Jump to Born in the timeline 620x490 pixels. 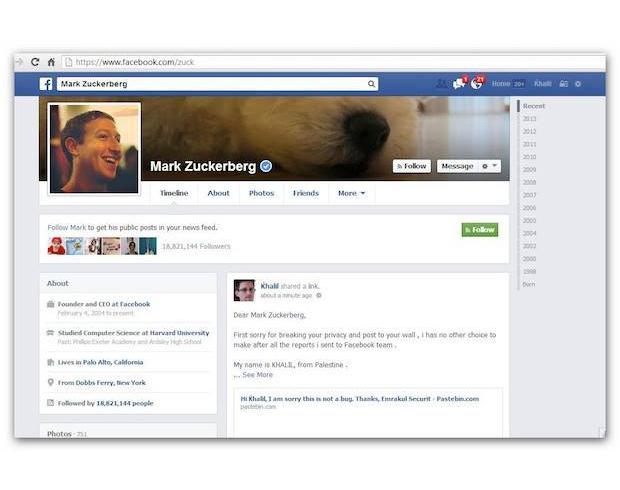(529, 284)
